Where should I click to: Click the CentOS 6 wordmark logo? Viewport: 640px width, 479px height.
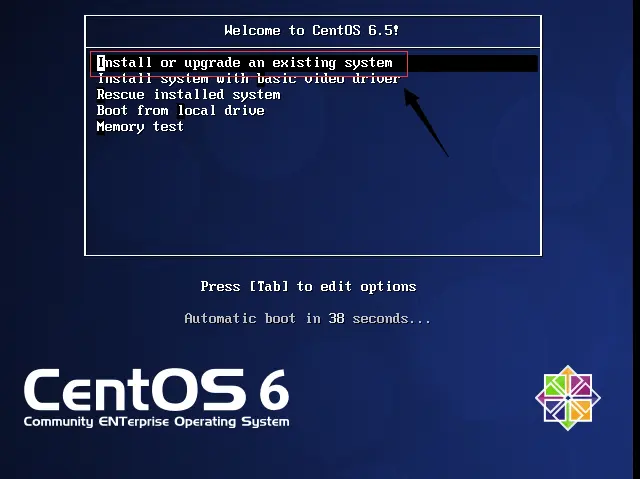157,390
